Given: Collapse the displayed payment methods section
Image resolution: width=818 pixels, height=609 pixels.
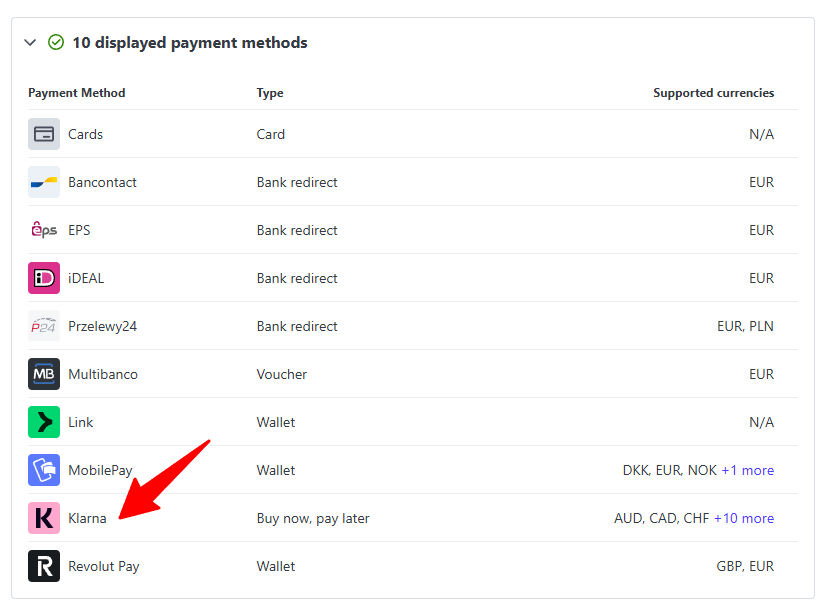Looking at the screenshot, I should coord(30,42).
